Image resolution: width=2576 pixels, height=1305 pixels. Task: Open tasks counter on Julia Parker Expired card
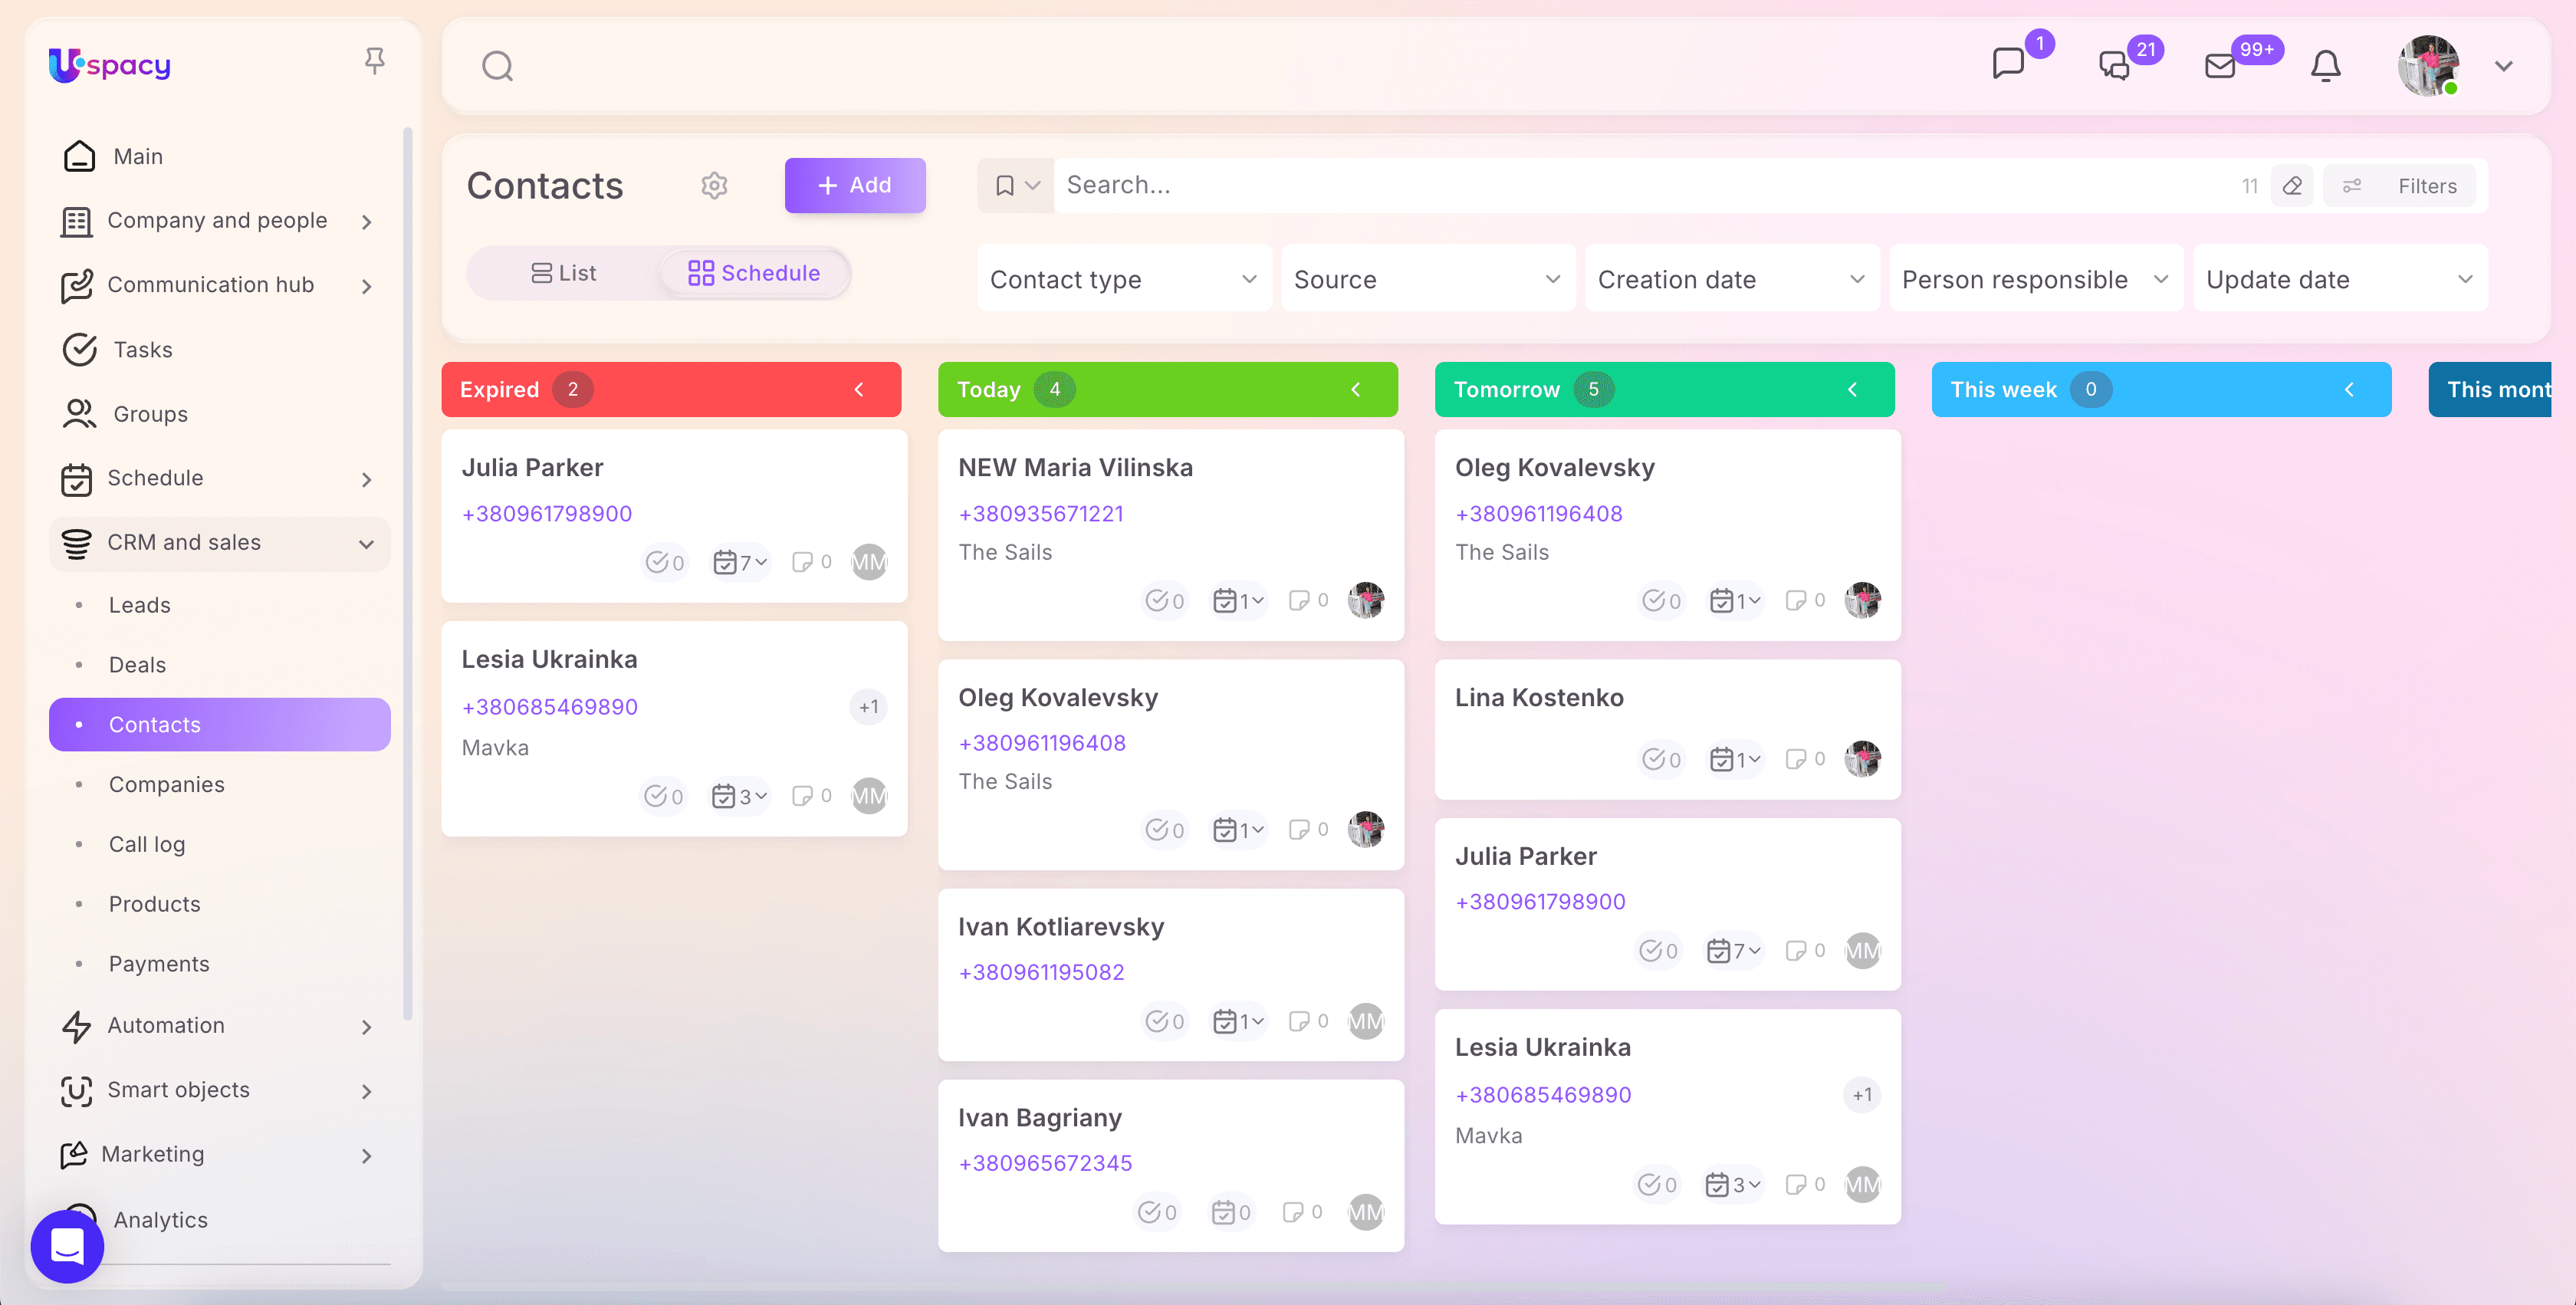click(665, 562)
